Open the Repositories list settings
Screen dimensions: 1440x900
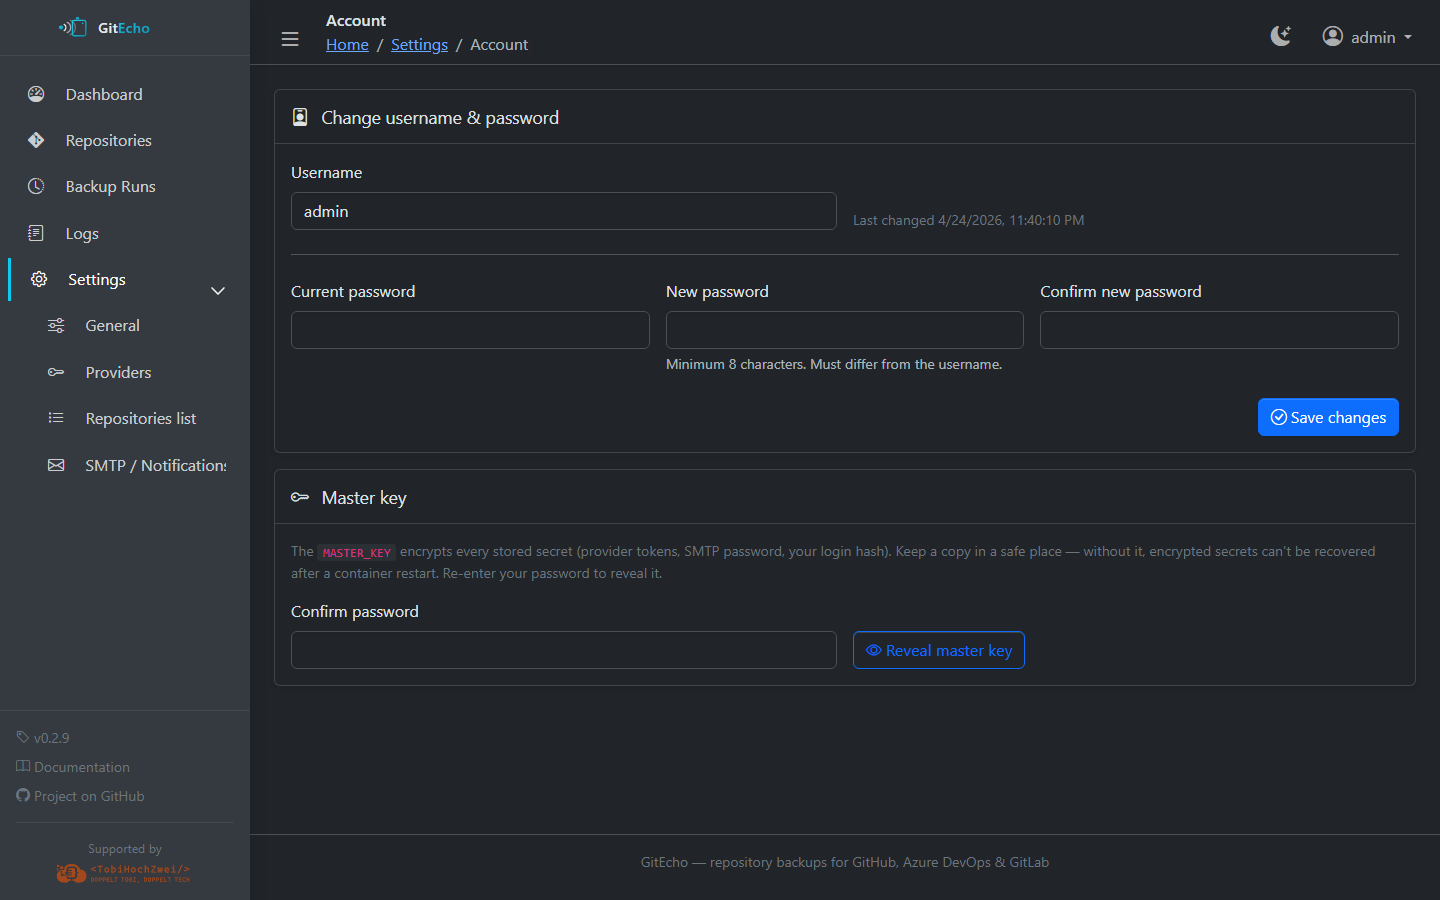pos(140,419)
